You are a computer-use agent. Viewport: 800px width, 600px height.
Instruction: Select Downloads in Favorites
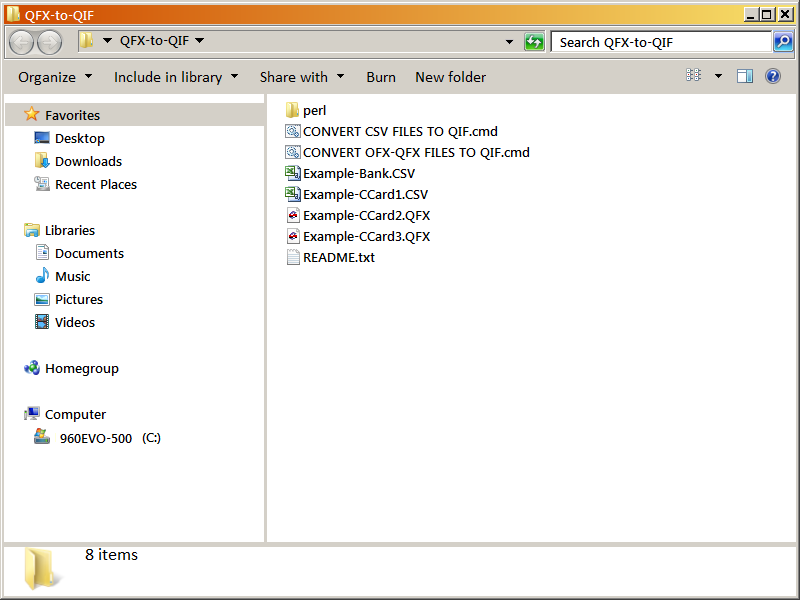(x=88, y=161)
